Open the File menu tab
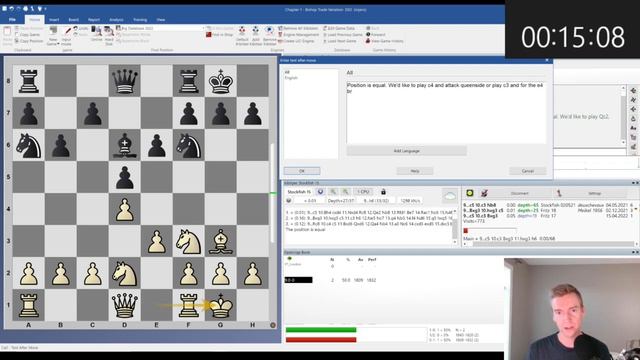640x360 pixels. coord(12,20)
